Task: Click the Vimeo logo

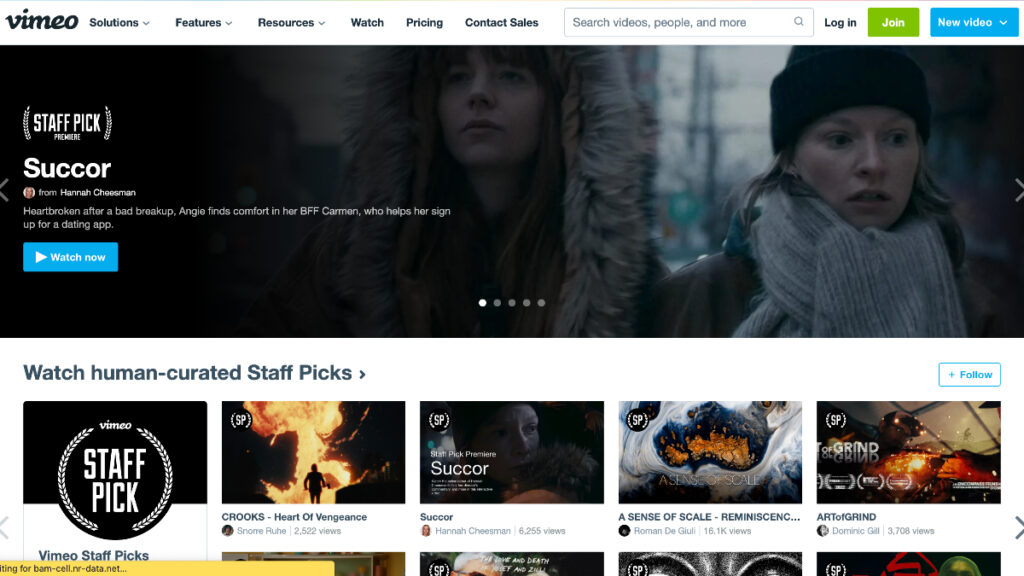Action: click(40, 22)
